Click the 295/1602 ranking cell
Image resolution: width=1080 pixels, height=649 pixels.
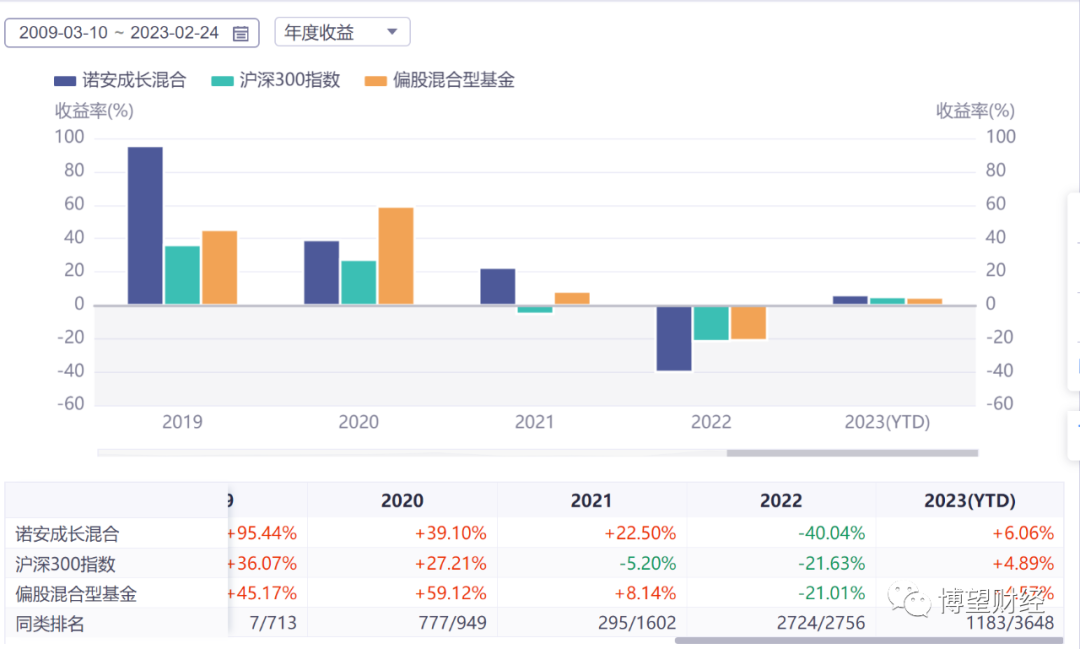pos(637,624)
